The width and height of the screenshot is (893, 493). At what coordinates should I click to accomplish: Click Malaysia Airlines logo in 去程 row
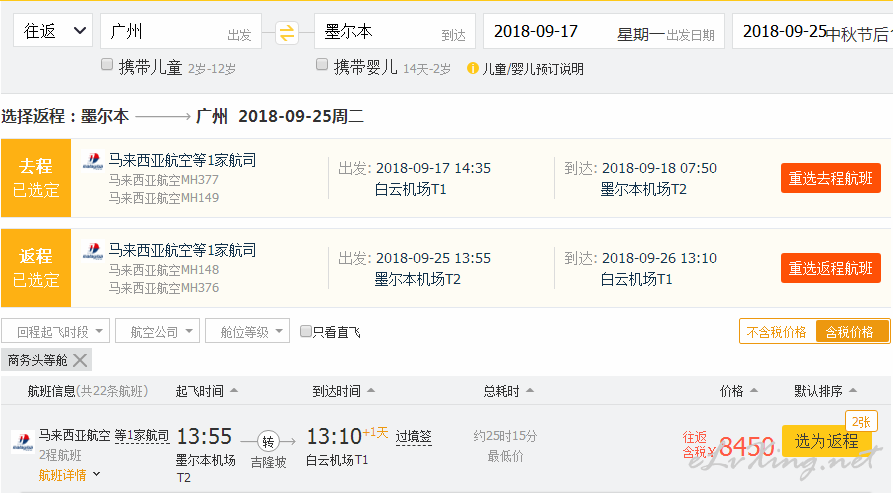pyautogui.click(x=93, y=161)
